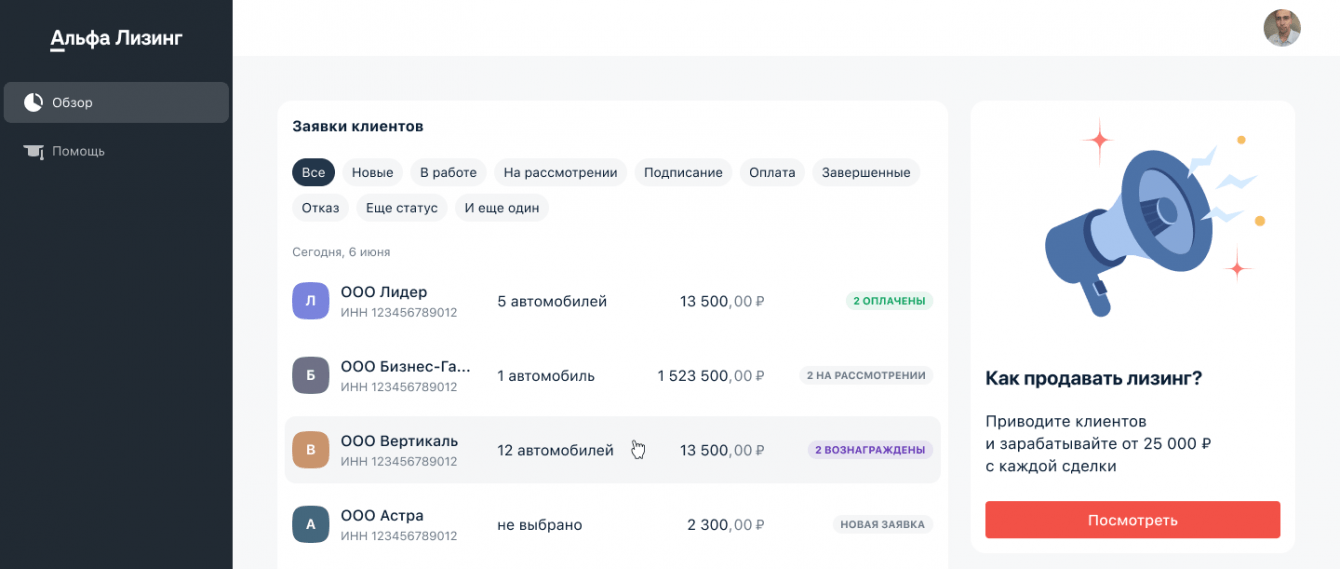The width and height of the screenshot is (1340, 569).
Task: Click the Сегодня, 6 июня date label
Action: click(341, 252)
